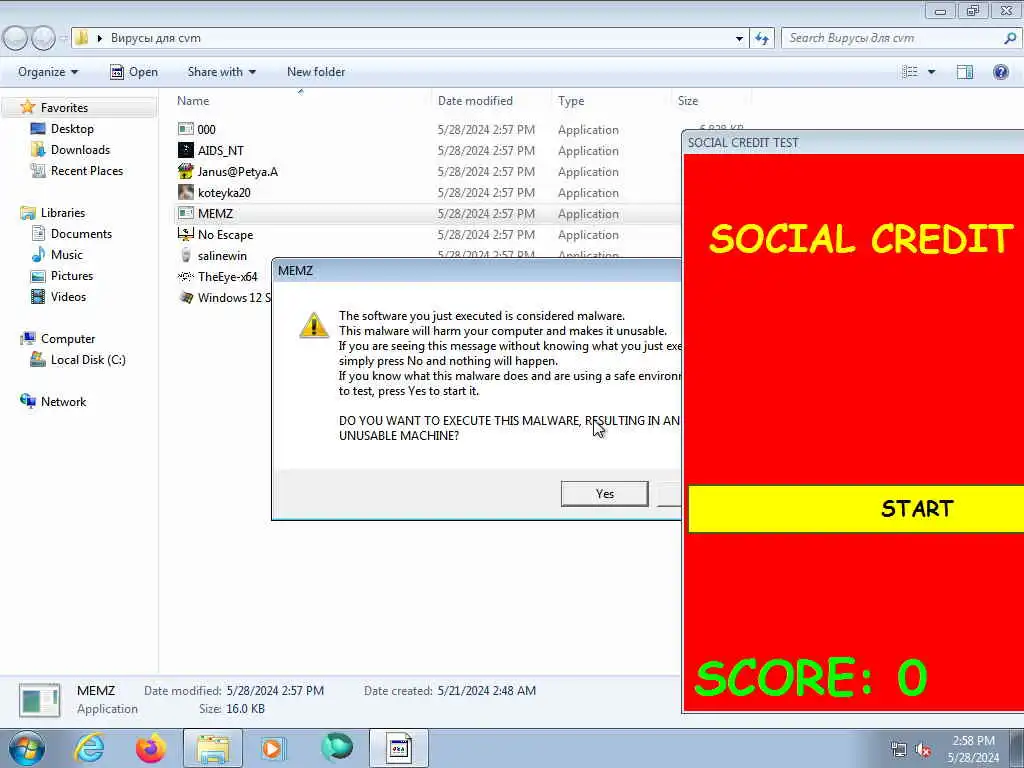Image resolution: width=1024 pixels, height=768 pixels.
Task: Select the salinewin file icon
Action: pyautogui.click(x=185, y=255)
